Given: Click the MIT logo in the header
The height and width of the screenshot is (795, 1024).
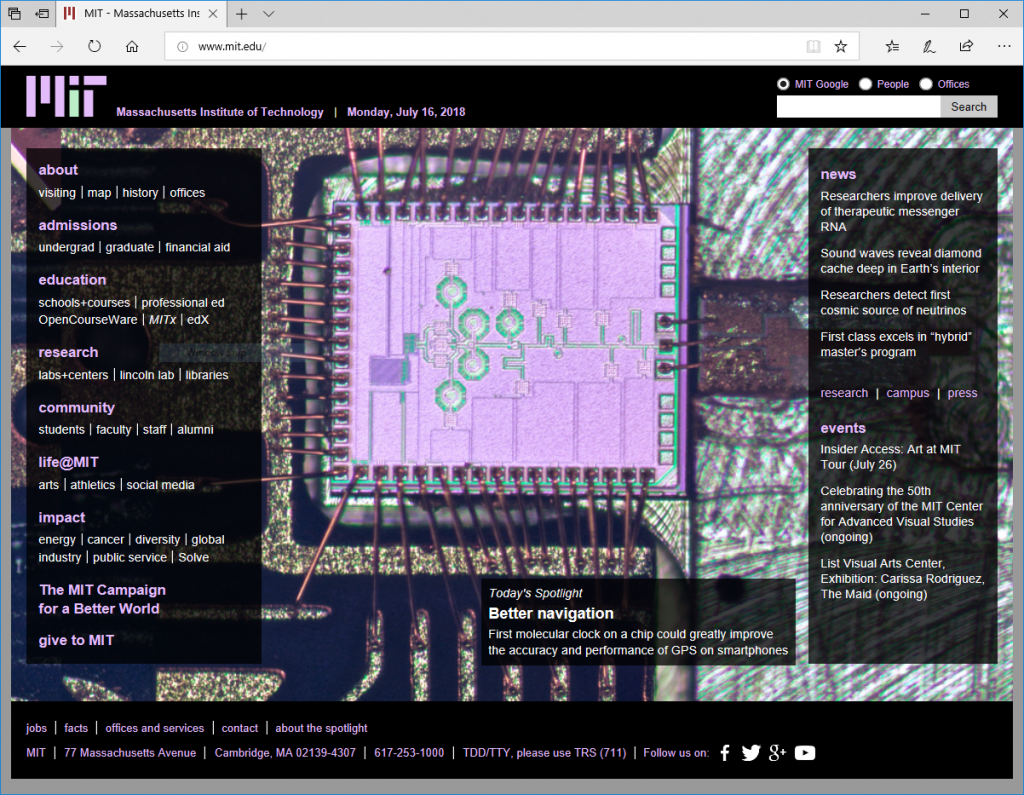Looking at the screenshot, I should tap(66, 96).
